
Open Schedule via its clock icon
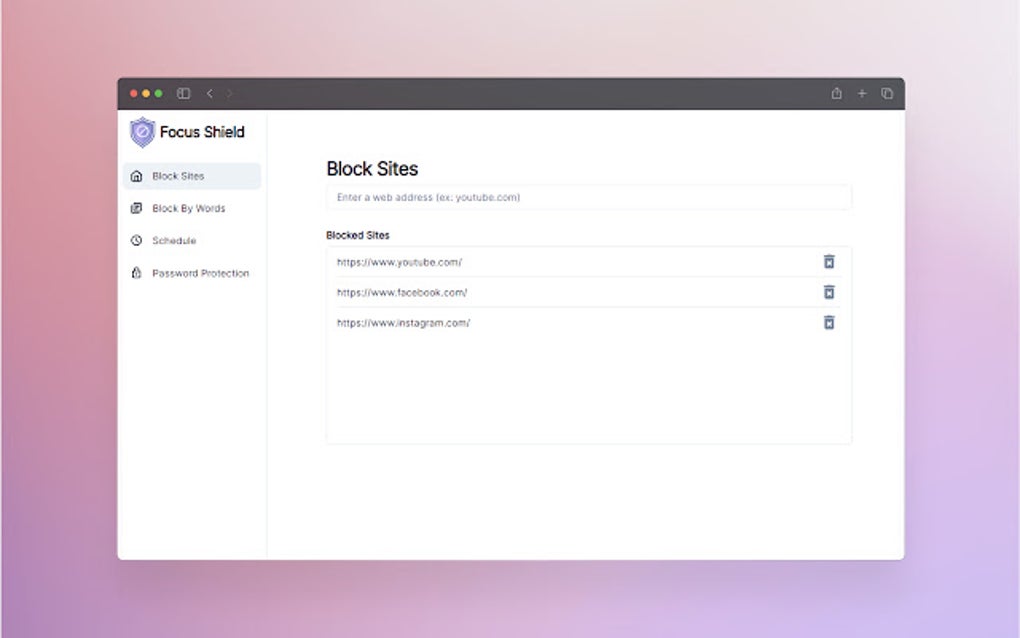(136, 240)
